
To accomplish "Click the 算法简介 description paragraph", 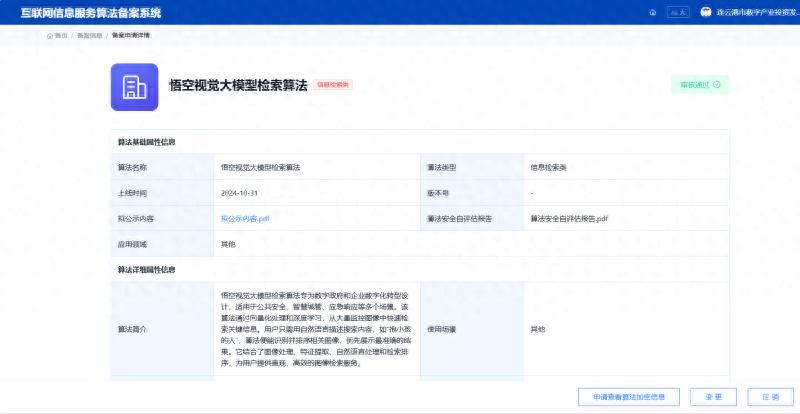I will (x=316, y=329).
